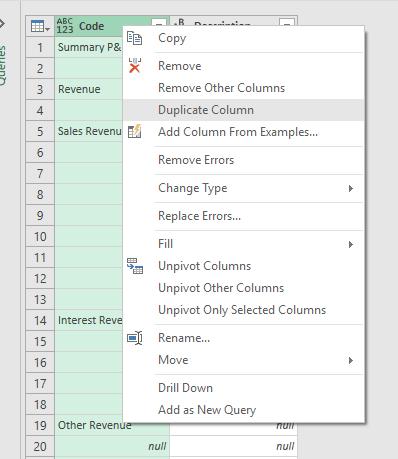Select row number 15
The width and height of the screenshot is (398, 459).
(40, 341)
